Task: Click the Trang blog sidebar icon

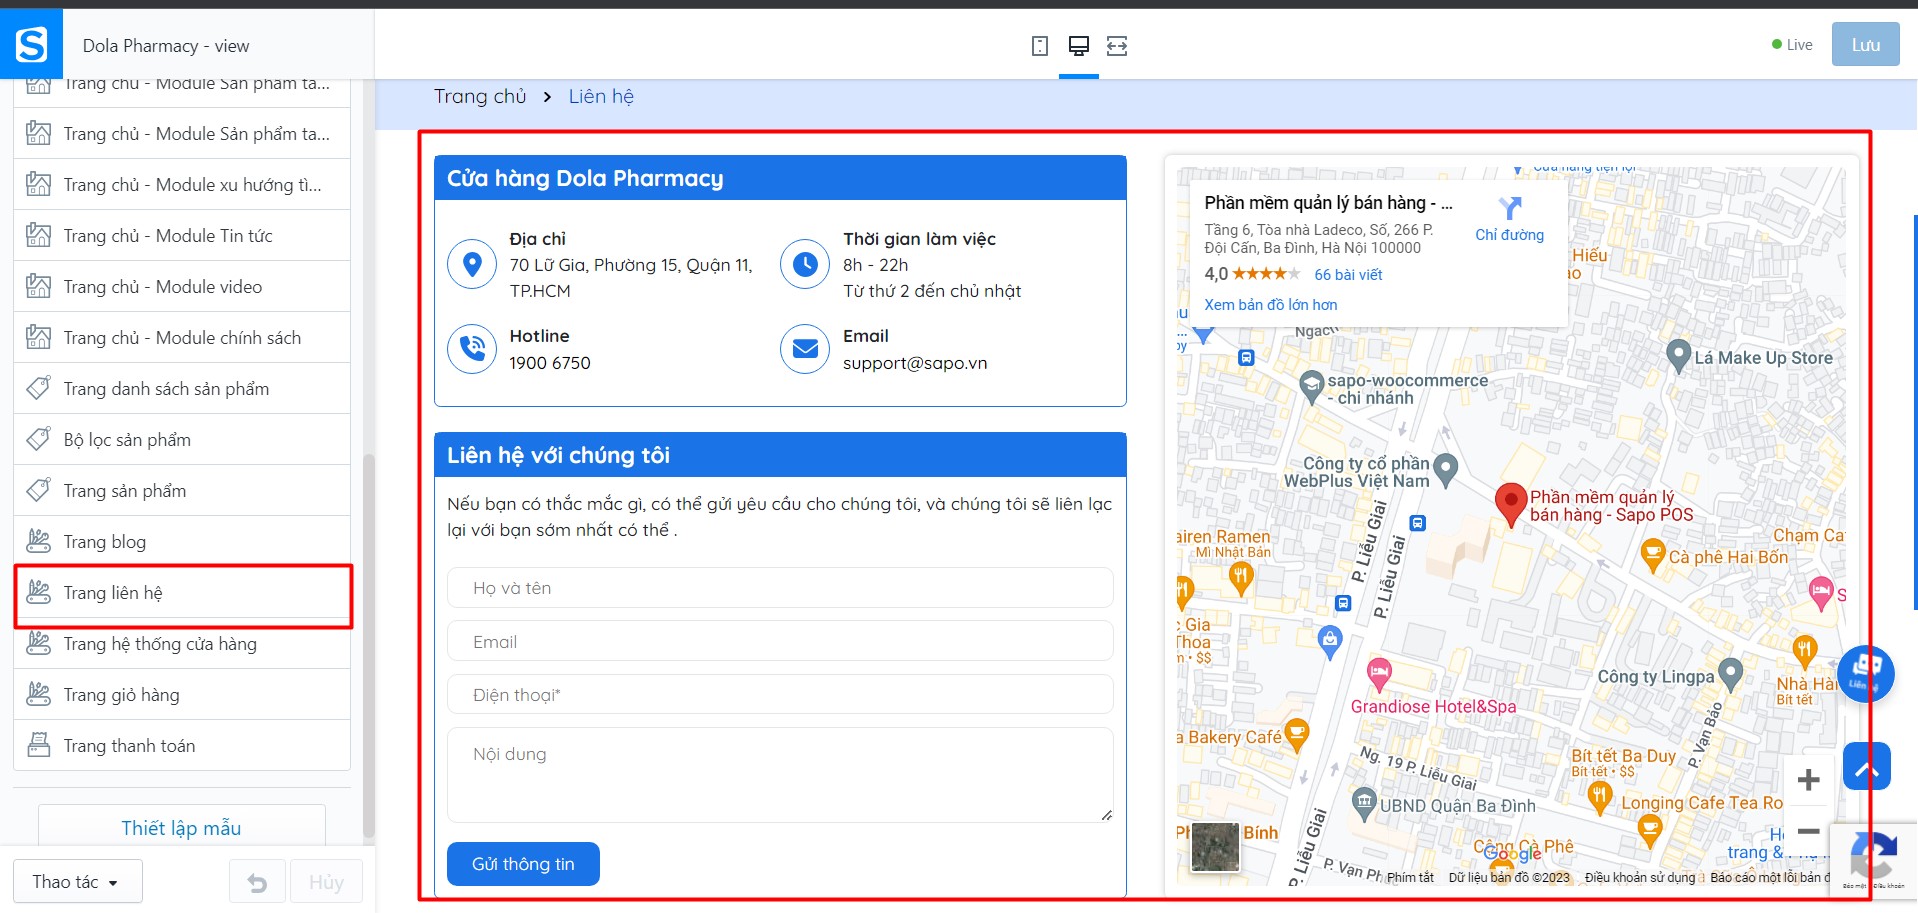Action: click(x=38, y=541)
